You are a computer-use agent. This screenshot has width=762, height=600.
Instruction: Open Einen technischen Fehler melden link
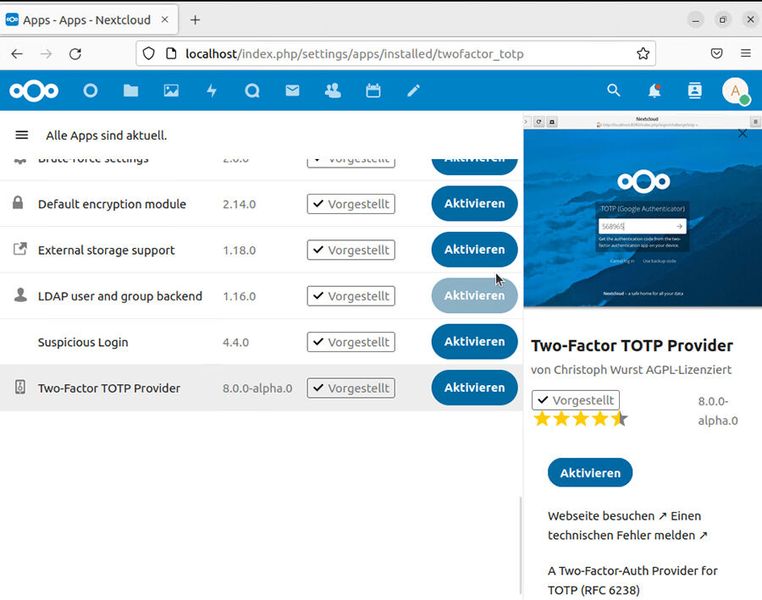(x=627, y=526)
